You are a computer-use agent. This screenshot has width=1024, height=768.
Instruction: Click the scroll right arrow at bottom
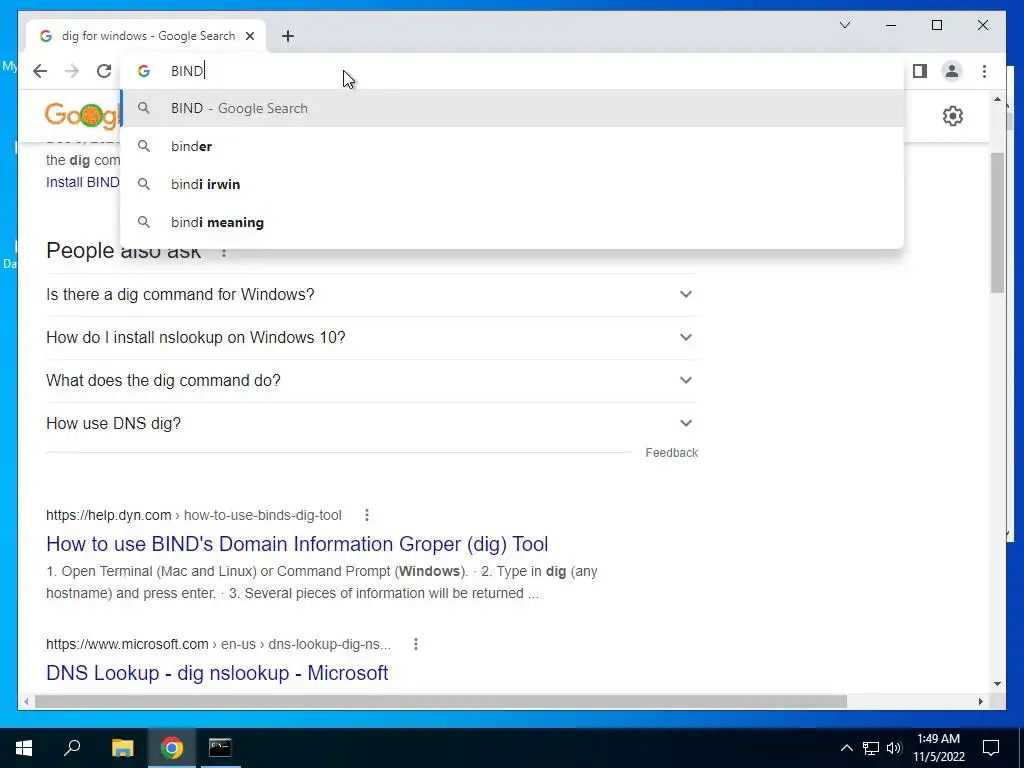point(981,701)
